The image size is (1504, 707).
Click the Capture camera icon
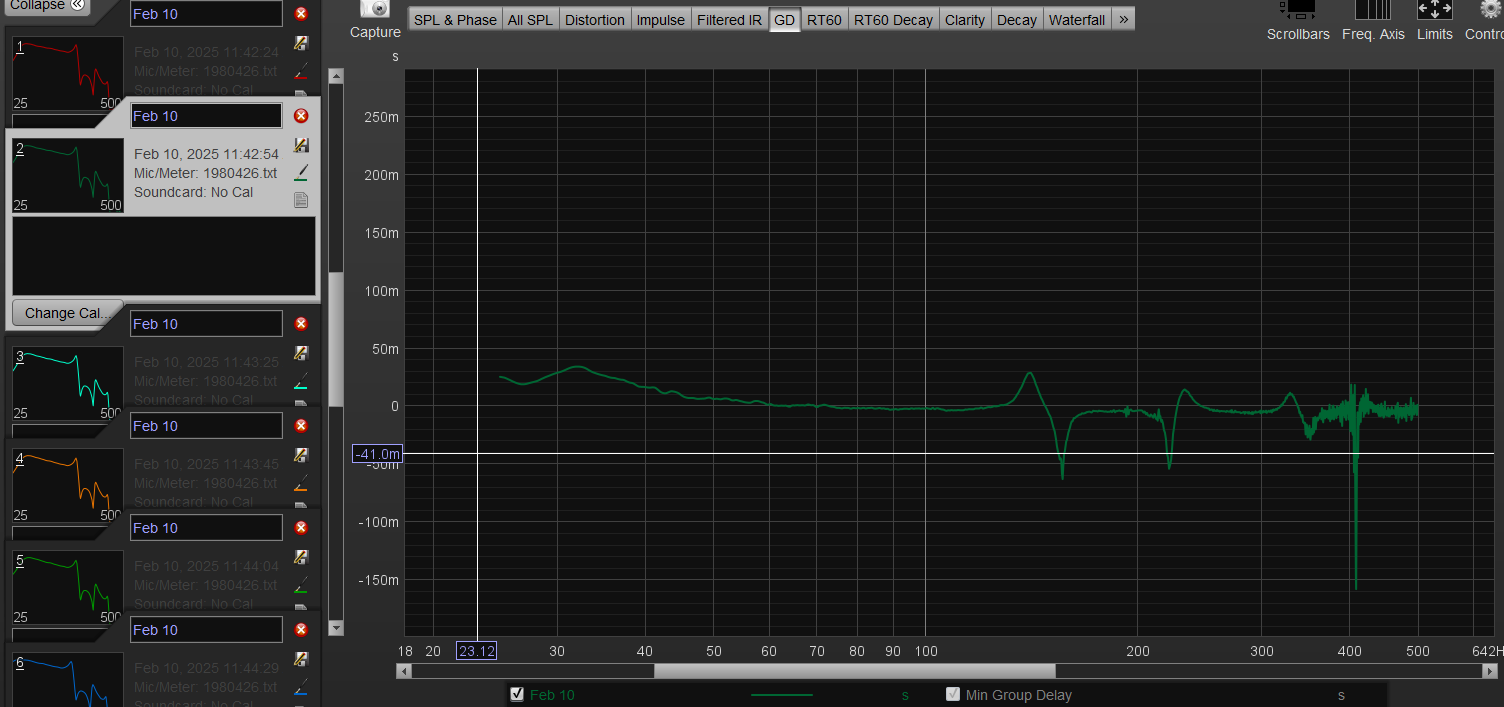click(x=375, y=8)
